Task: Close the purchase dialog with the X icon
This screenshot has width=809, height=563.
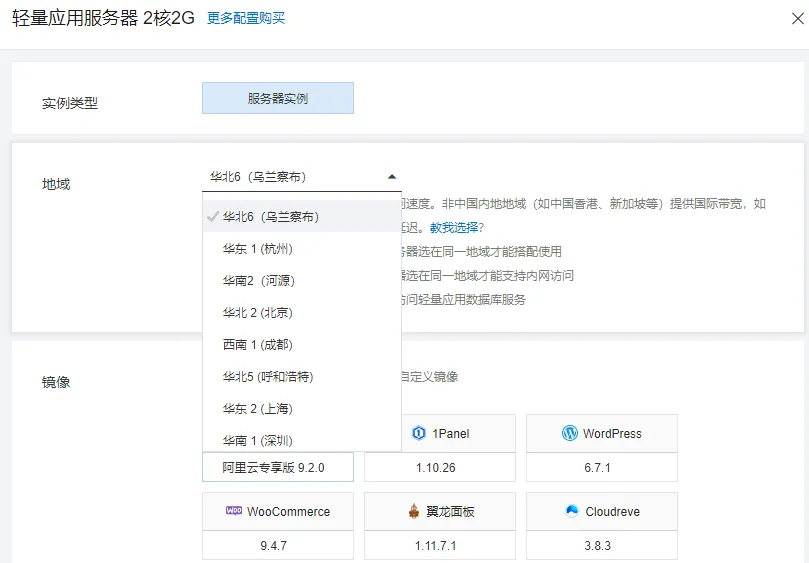Action: point(798,19)
